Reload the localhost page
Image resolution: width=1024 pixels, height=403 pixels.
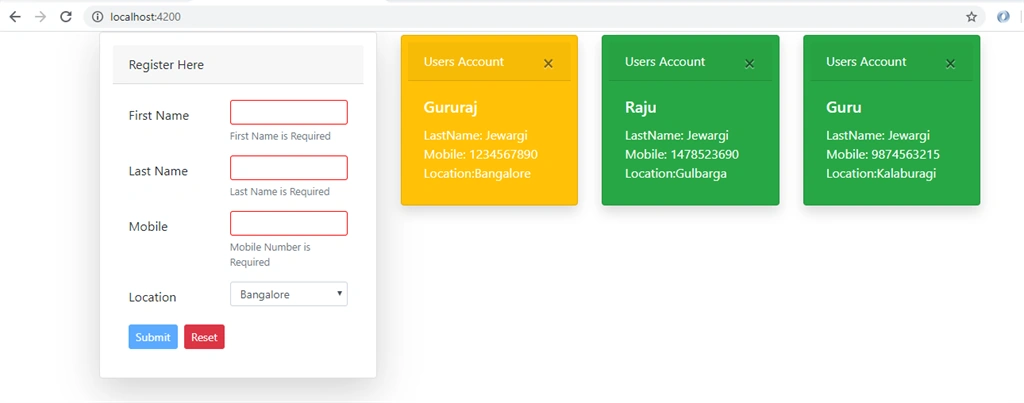[66, 17]
